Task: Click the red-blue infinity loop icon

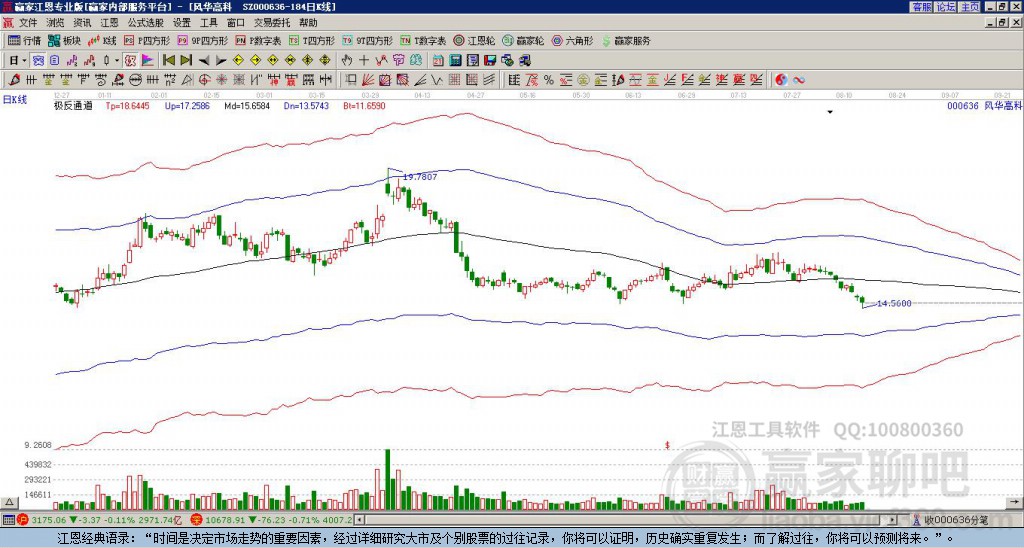Action: (x=799, y=80)
